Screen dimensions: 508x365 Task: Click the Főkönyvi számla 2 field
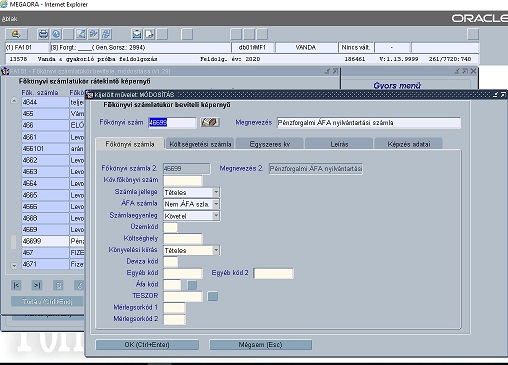click(187, 168)
